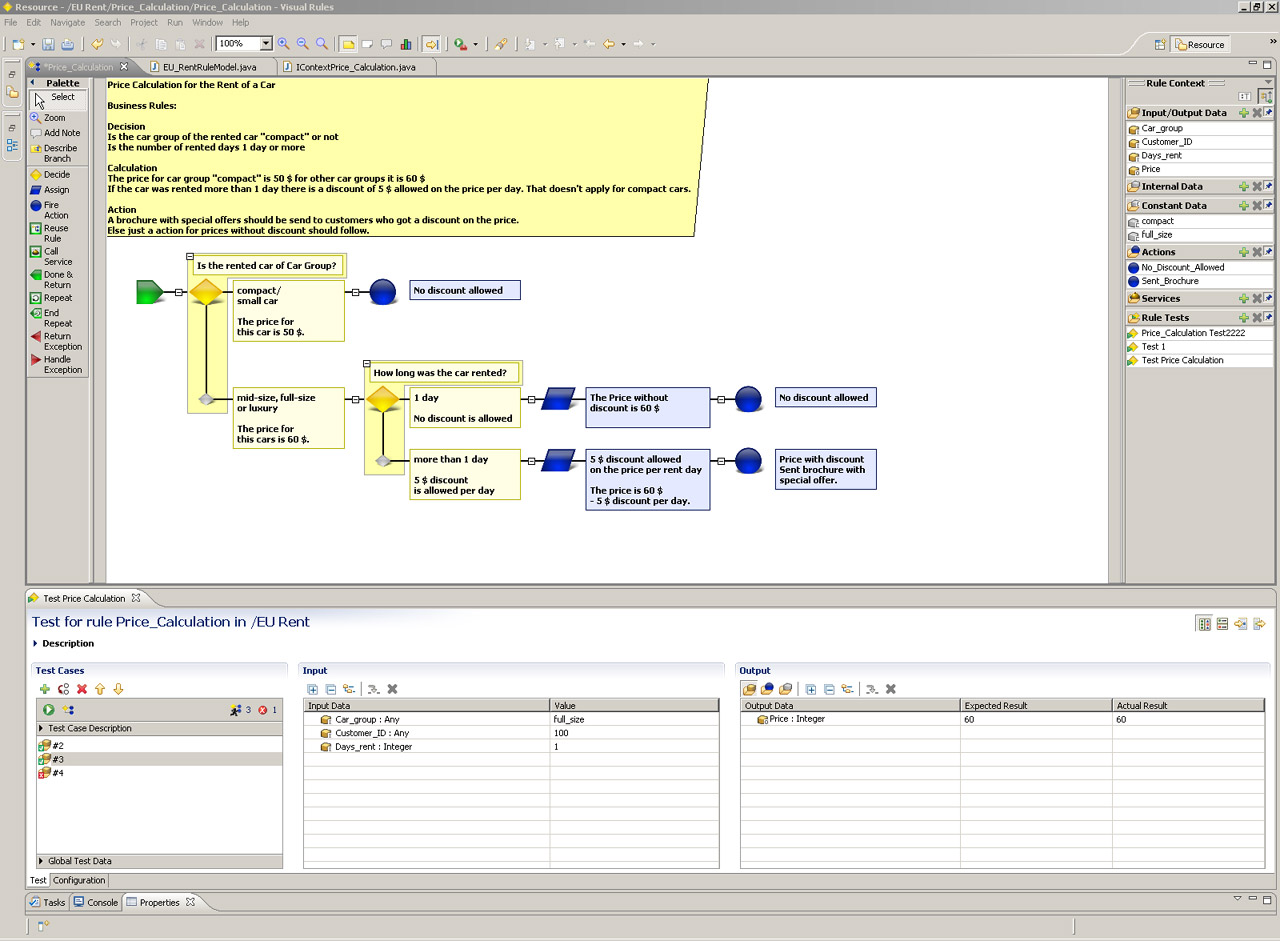Open the Configuration tab below test cases
Viewport: 1280px width, 941px height.
(79, 880)
